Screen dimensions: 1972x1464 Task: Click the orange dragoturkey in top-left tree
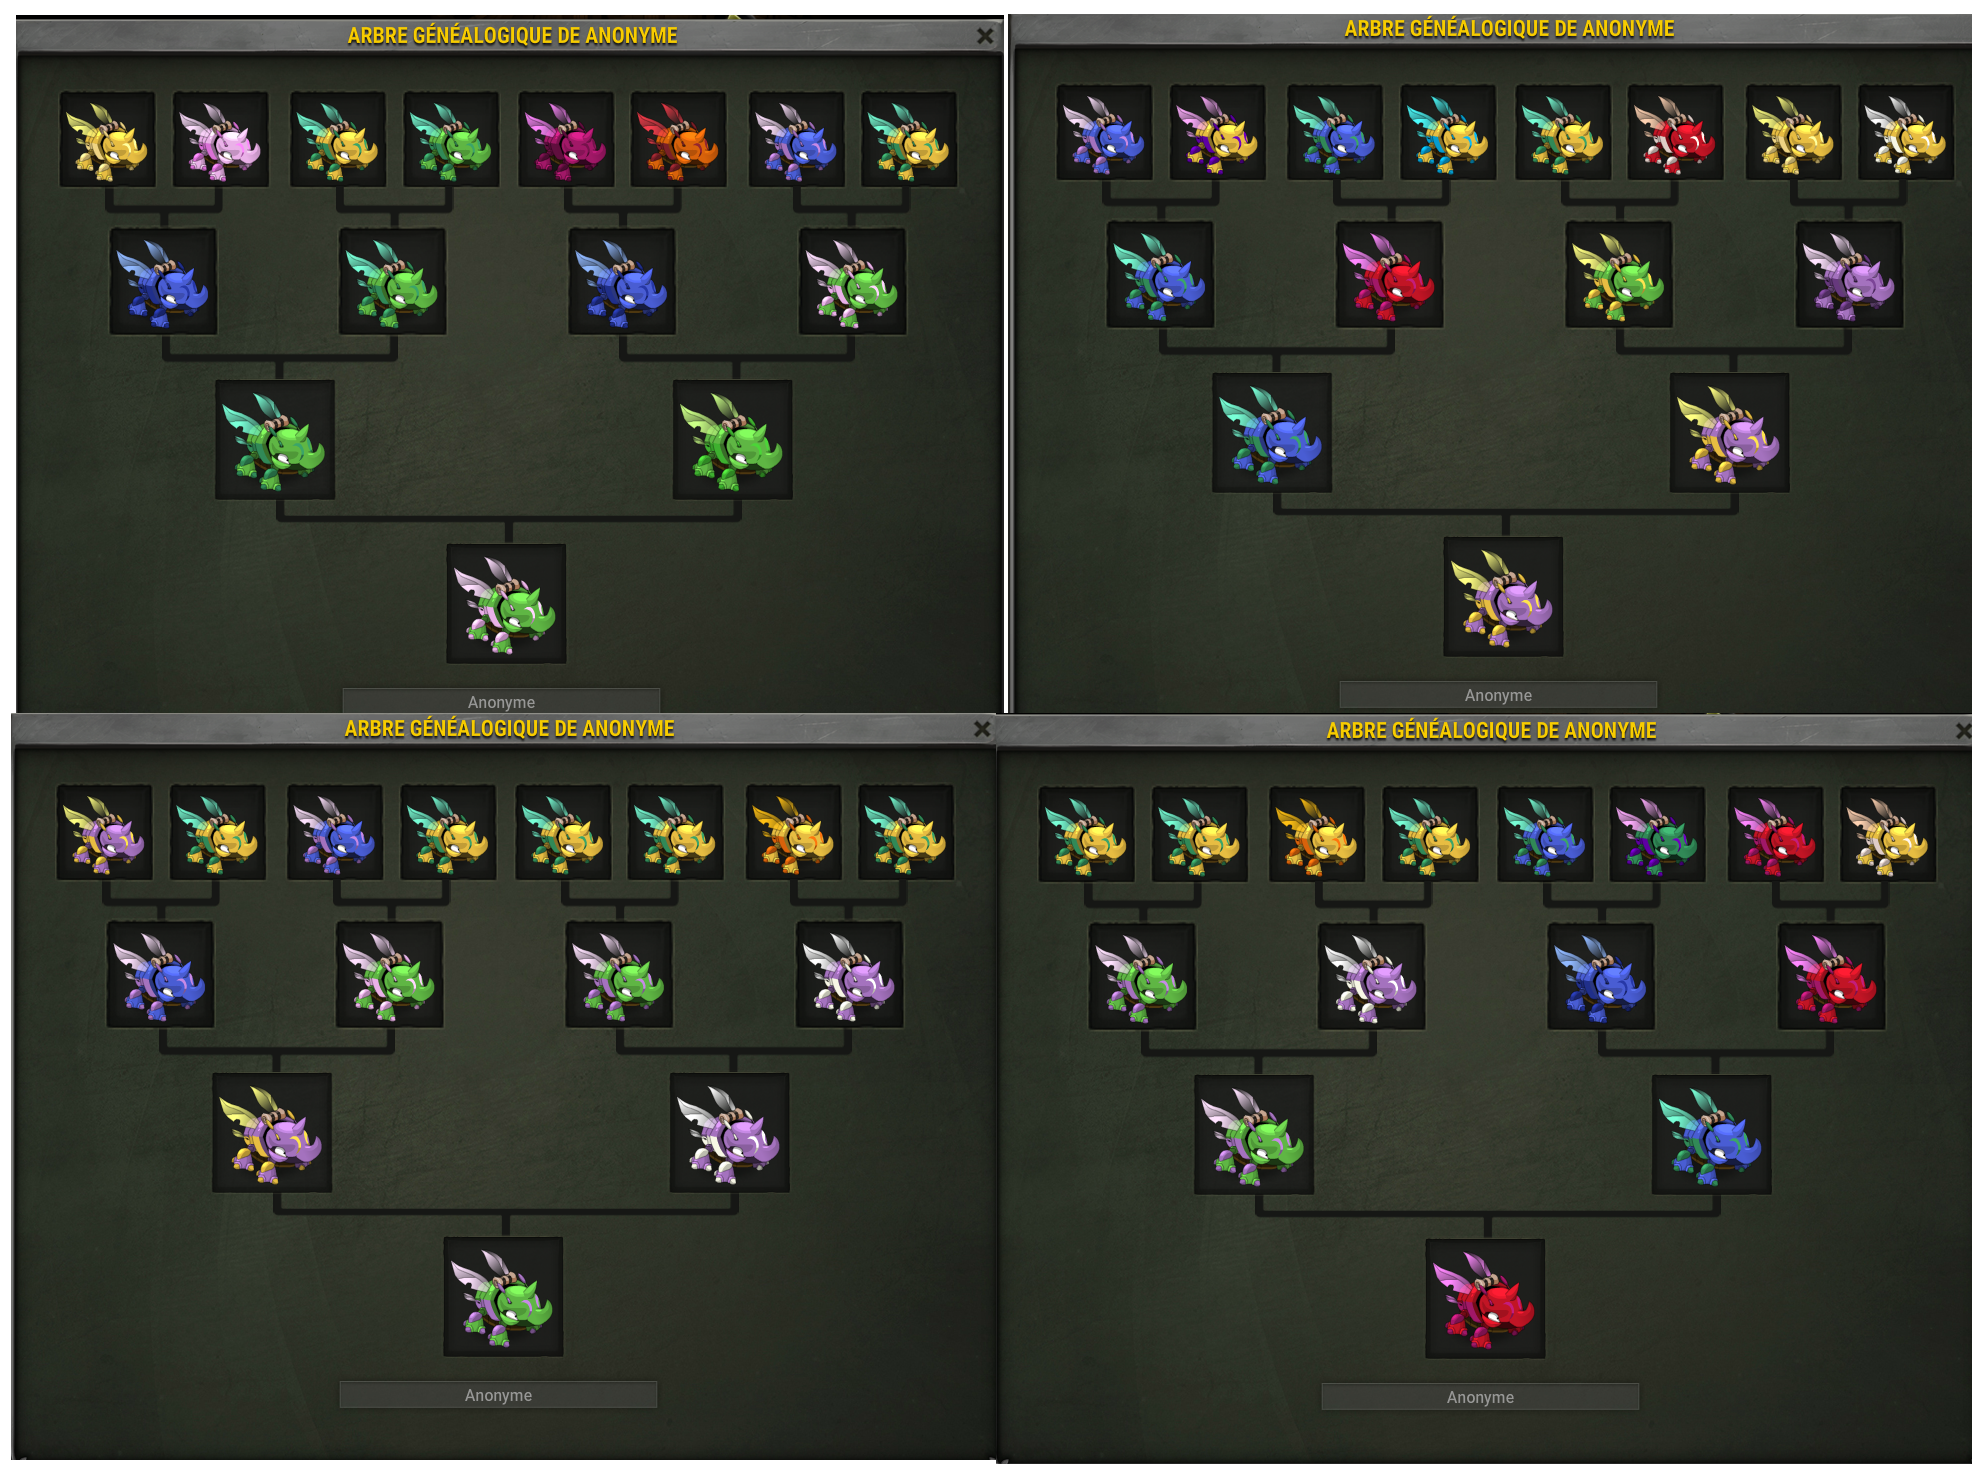click(x=678, y=139)
